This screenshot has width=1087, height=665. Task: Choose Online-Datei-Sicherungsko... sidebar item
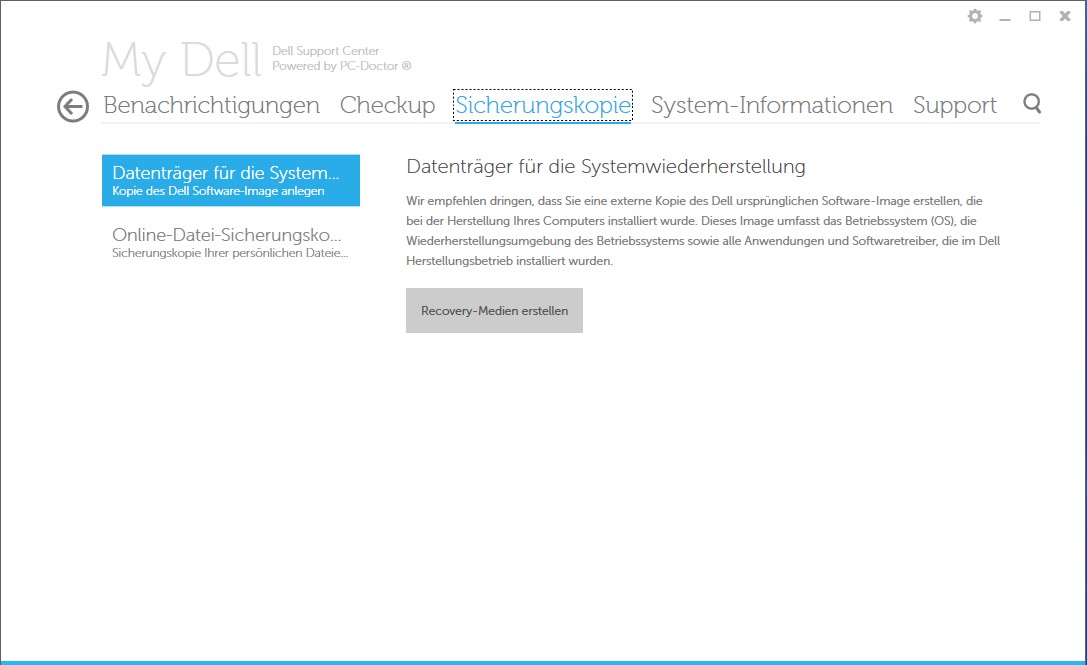point(231,243)
